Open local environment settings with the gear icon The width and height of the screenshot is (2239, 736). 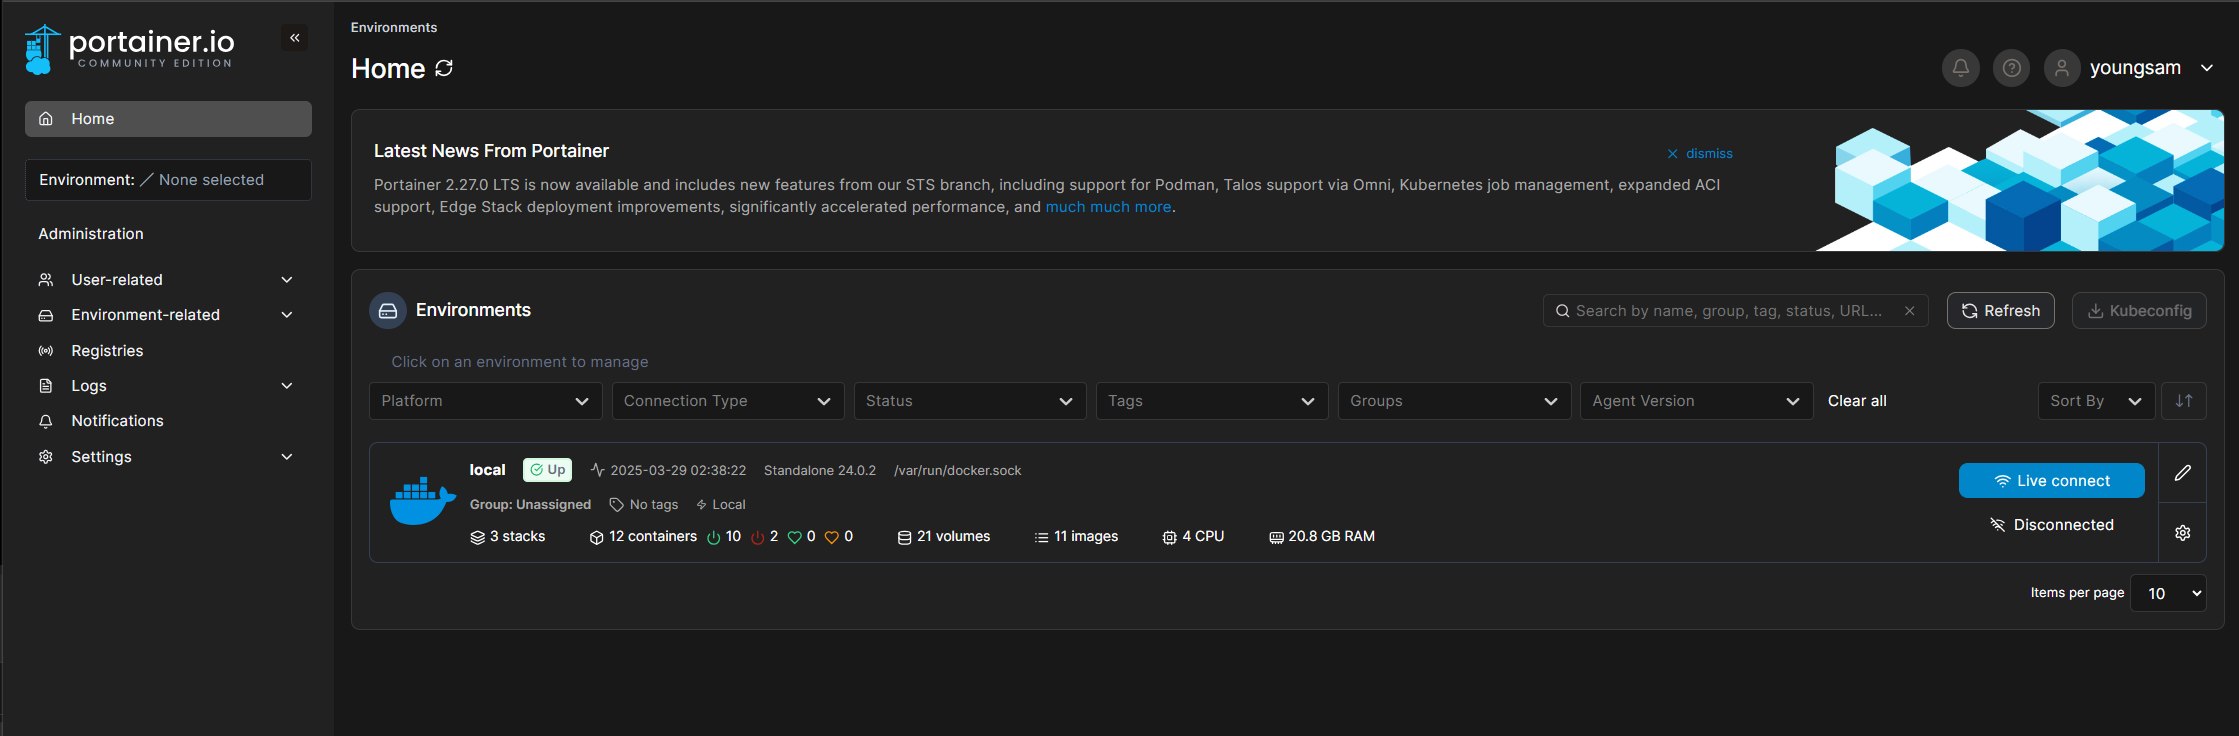click(2183, 533)
